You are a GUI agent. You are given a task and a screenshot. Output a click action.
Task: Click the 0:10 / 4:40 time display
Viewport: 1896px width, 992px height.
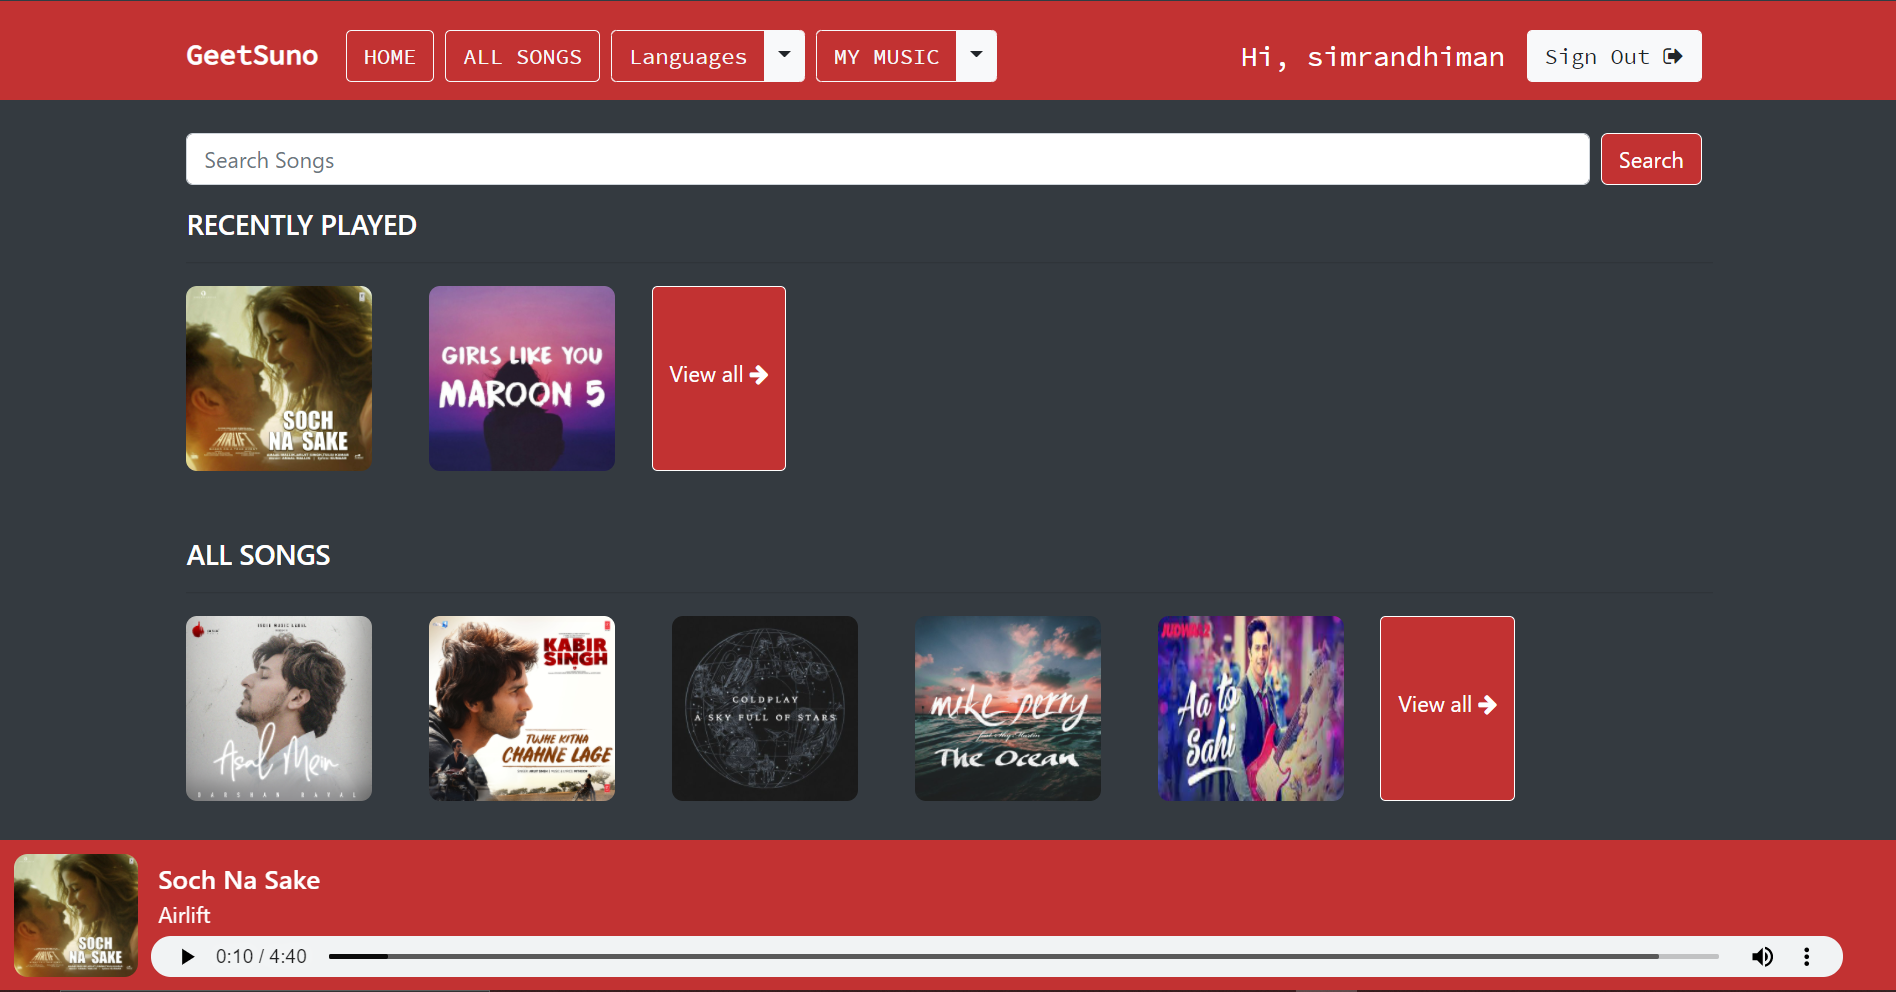261,957
